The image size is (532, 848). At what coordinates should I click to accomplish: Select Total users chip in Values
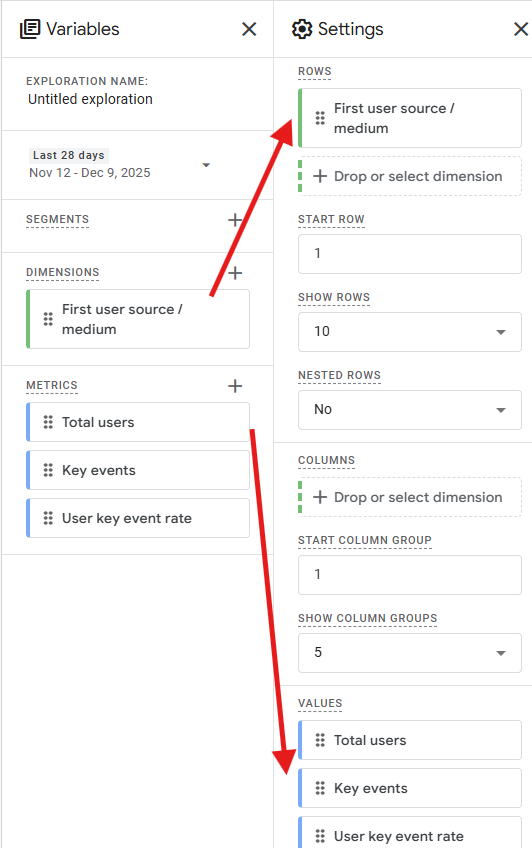coord(410,740)
